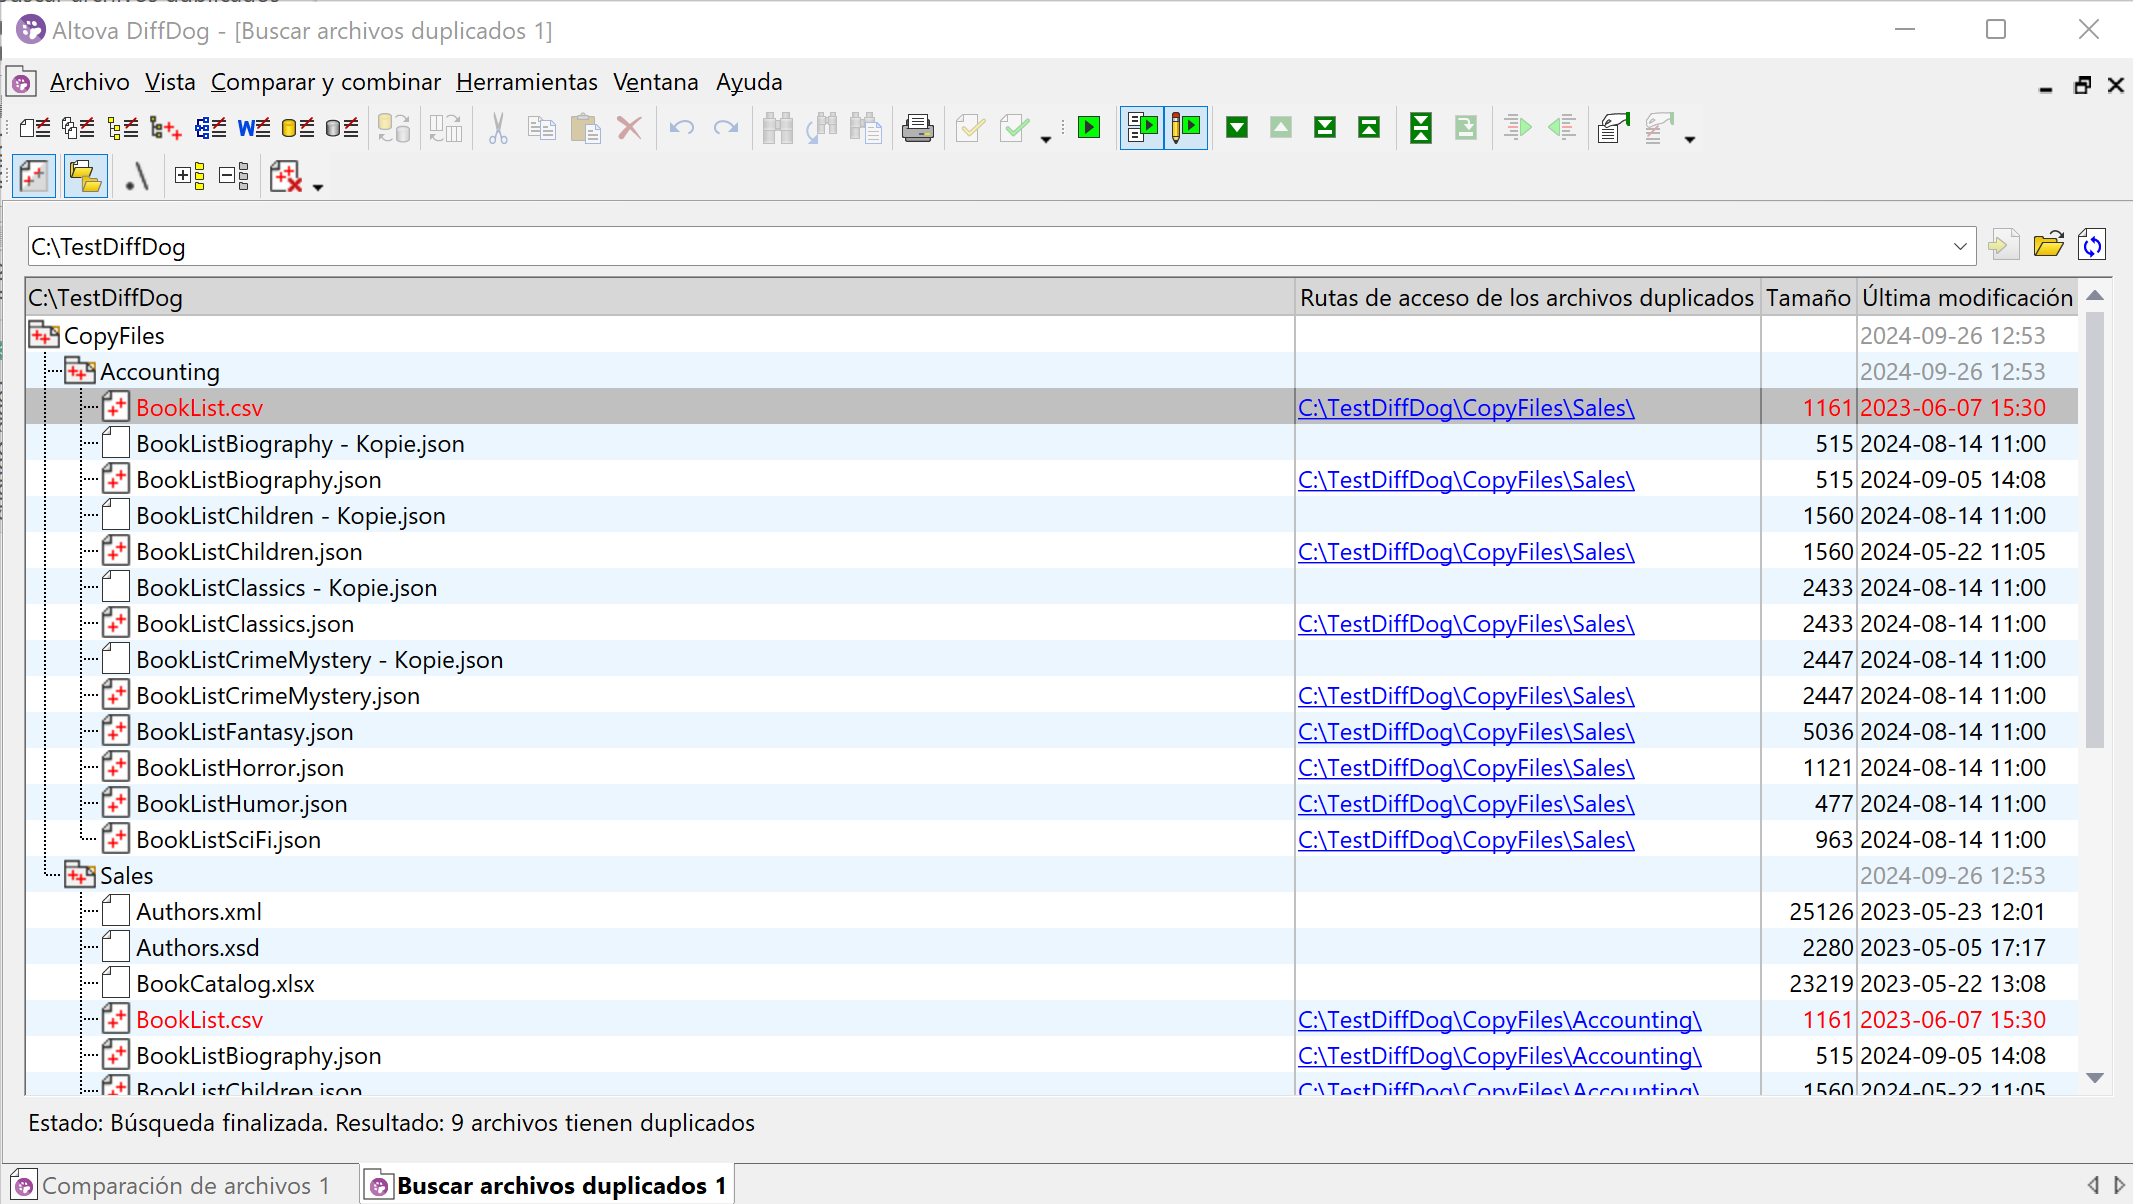Click the refresh search icon beside path

[2092, 245]
